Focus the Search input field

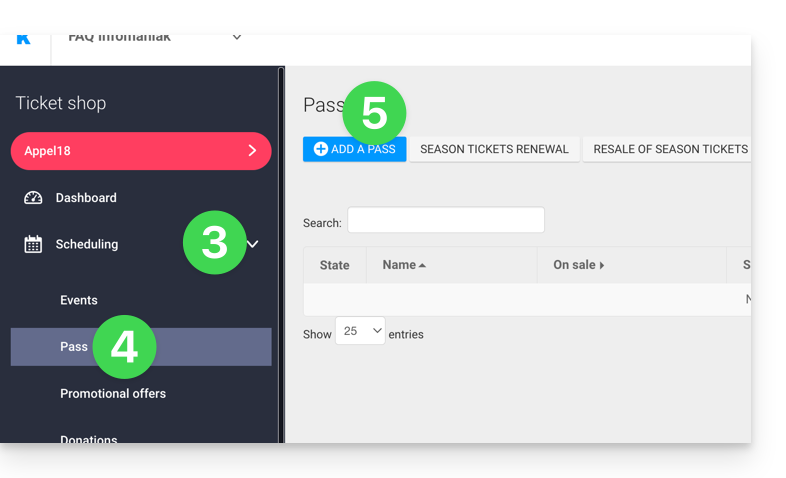pos(445,220)
